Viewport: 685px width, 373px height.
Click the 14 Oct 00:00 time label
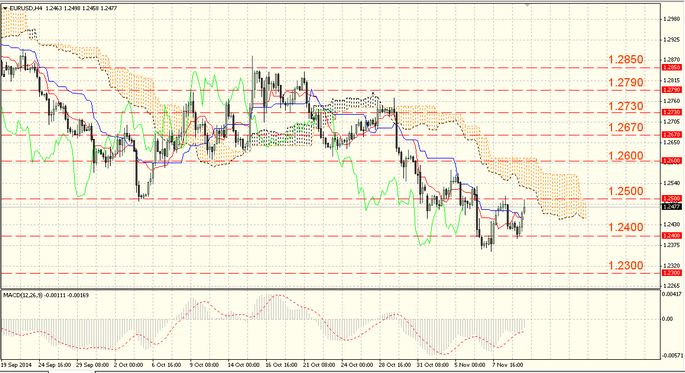click(x=243, y=365)
